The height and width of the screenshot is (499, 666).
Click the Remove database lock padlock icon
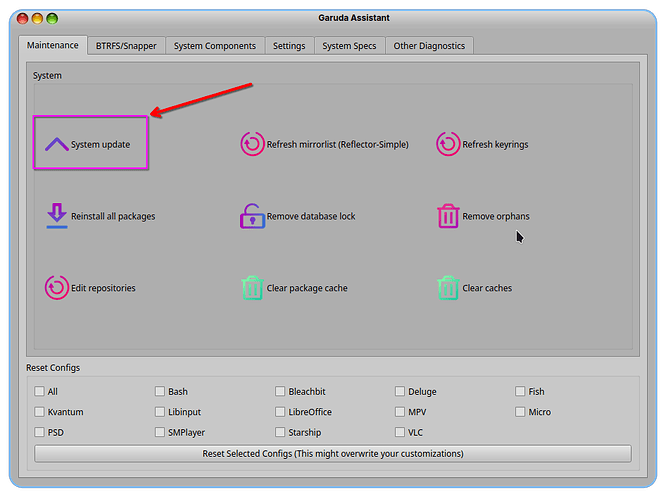coord(252,216)
